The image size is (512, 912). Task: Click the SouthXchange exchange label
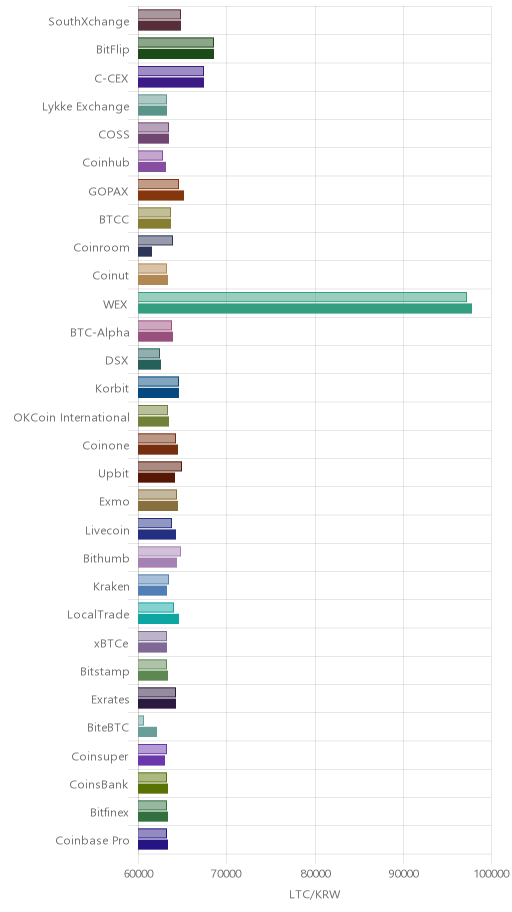tap(89, 22)
